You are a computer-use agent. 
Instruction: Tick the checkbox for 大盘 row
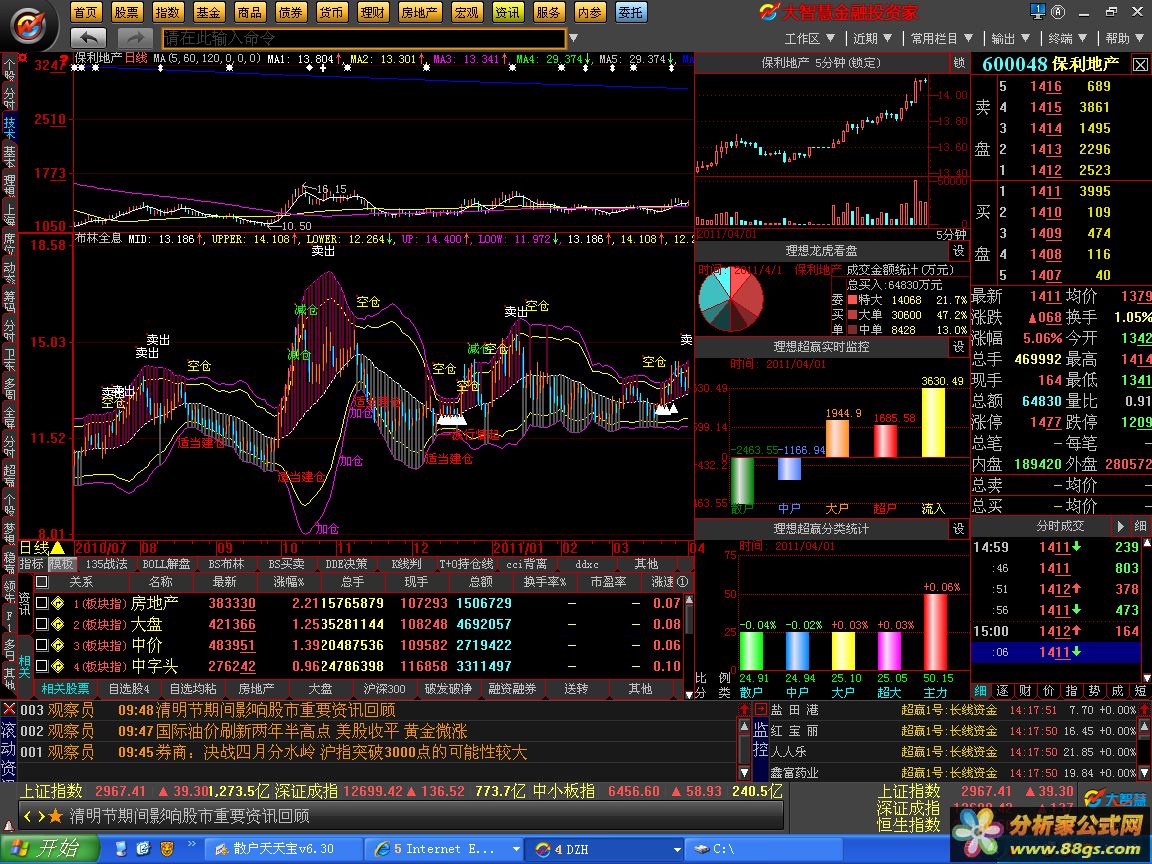(42, 624)
